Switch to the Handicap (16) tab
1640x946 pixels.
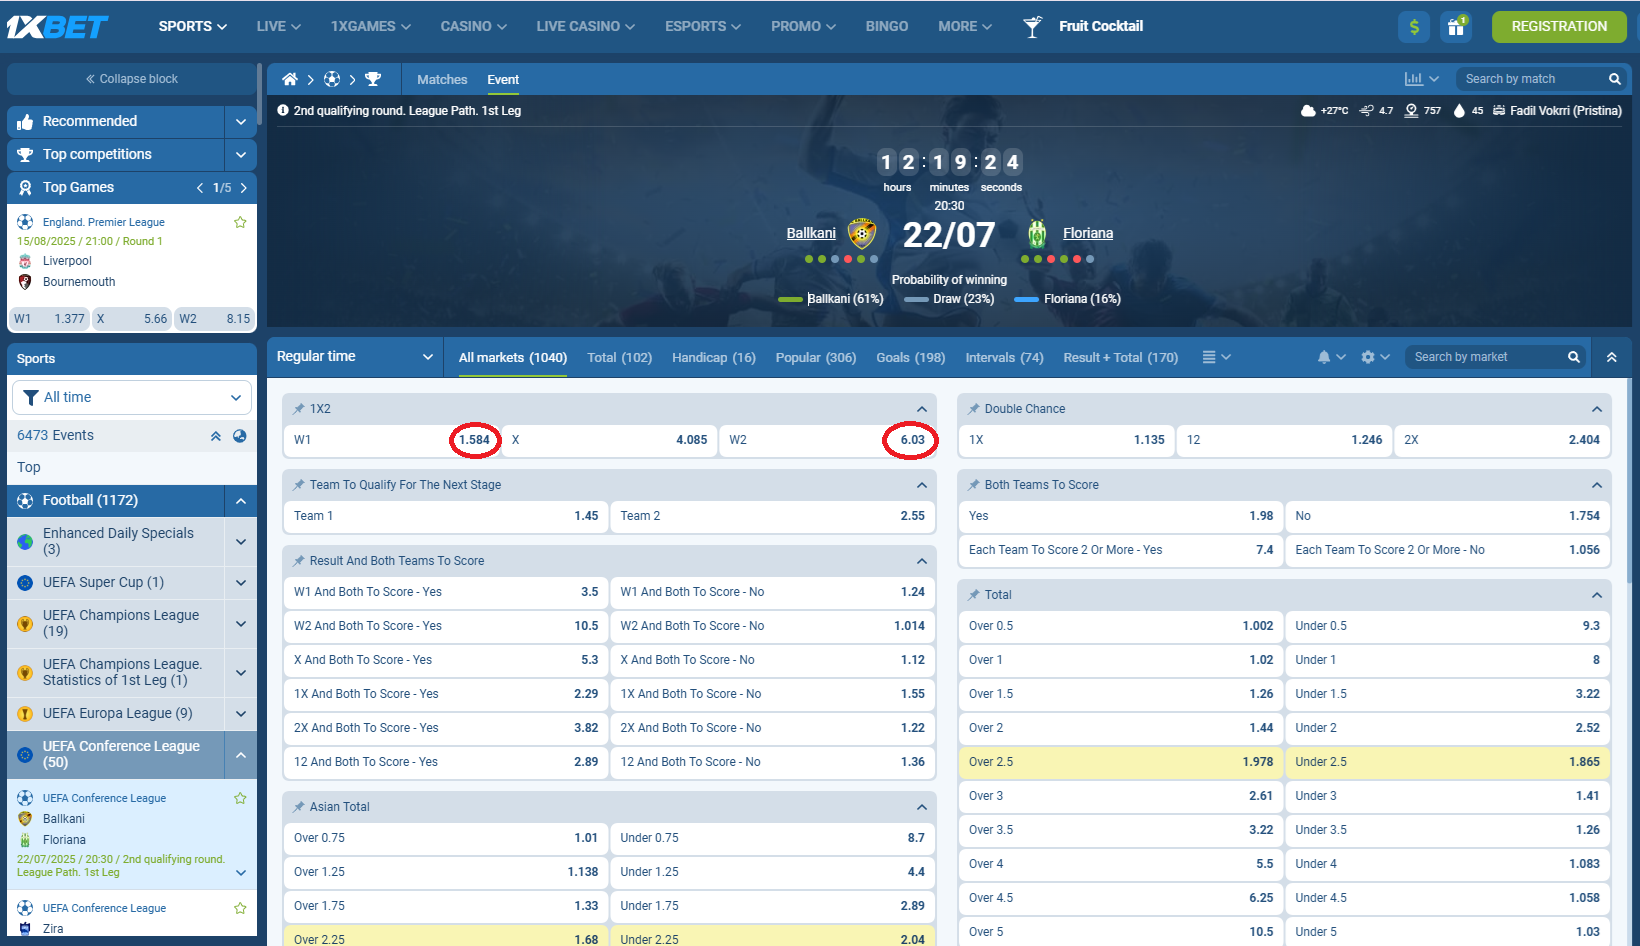point(714,358)
